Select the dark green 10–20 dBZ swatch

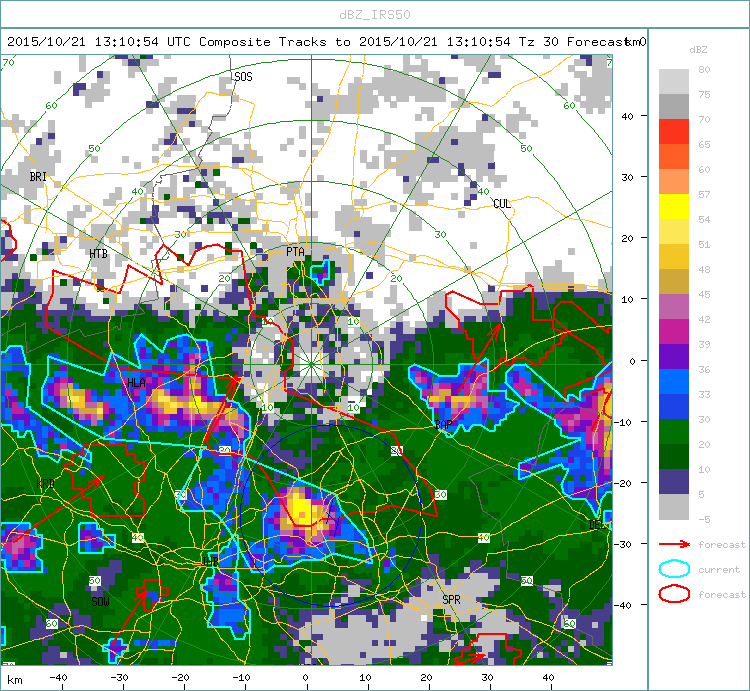(673, 456)
